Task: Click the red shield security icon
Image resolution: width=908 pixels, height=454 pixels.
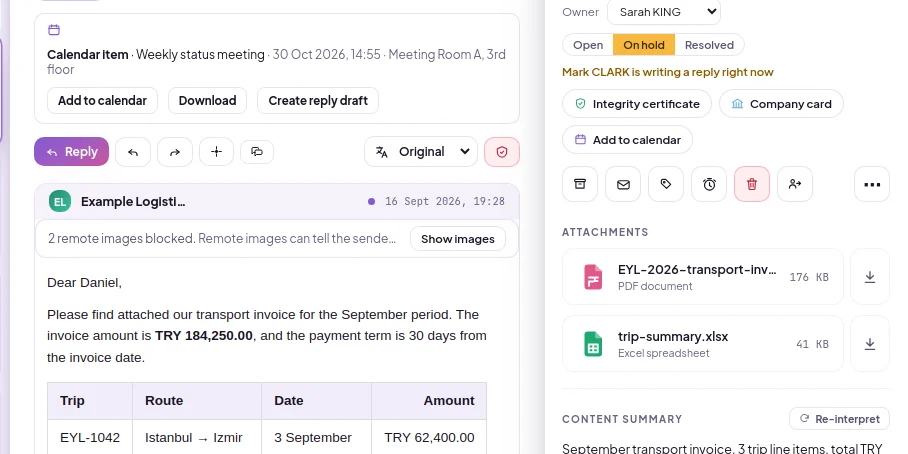Action: [x=502, y=152]
